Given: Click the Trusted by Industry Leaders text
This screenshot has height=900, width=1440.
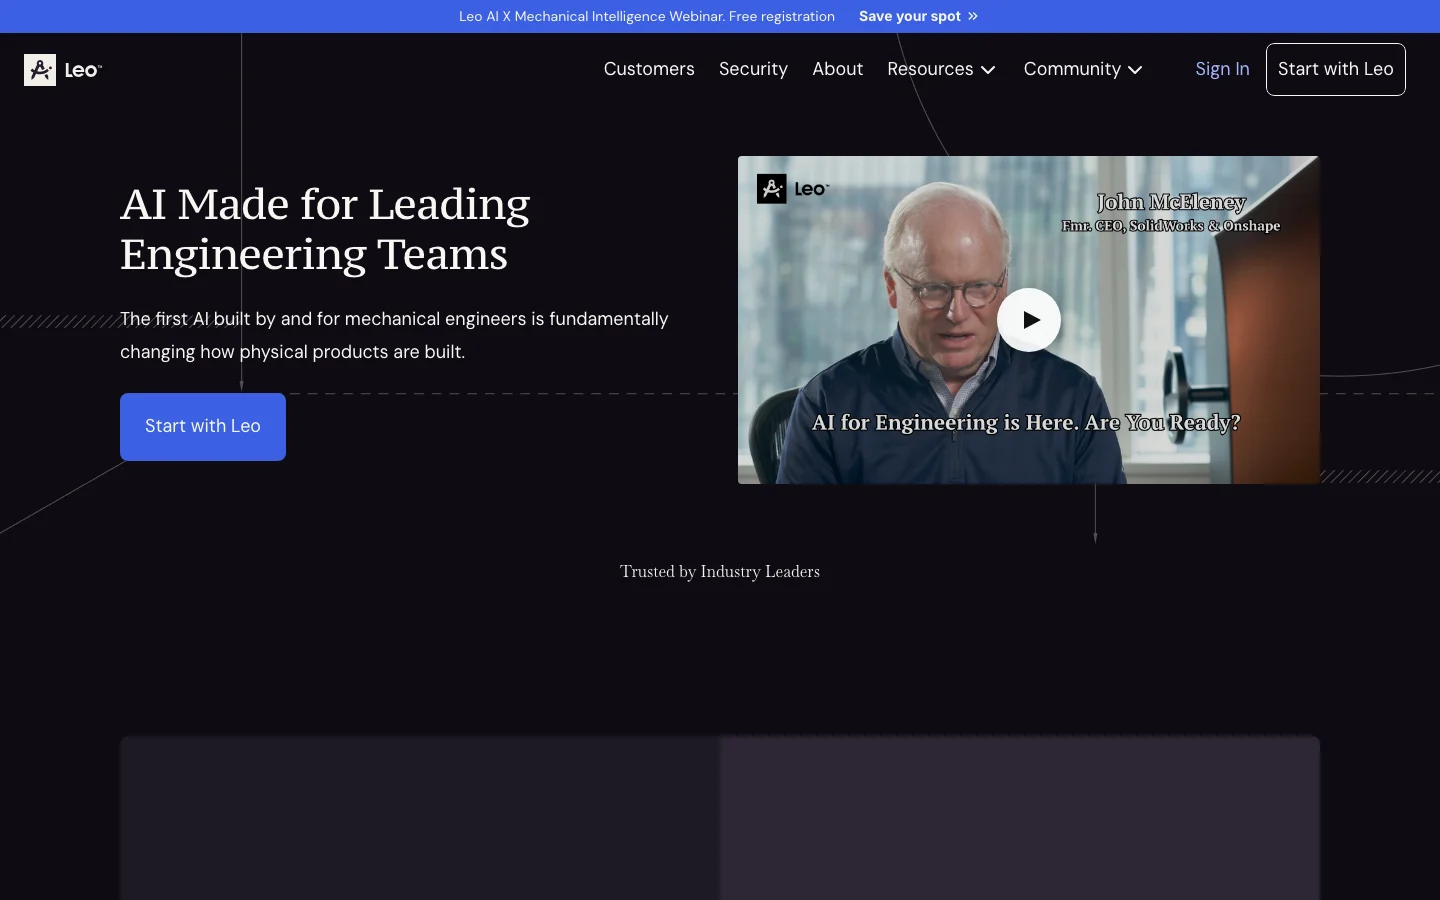Looking at the screenshot, I should click(x=720, y=572).
